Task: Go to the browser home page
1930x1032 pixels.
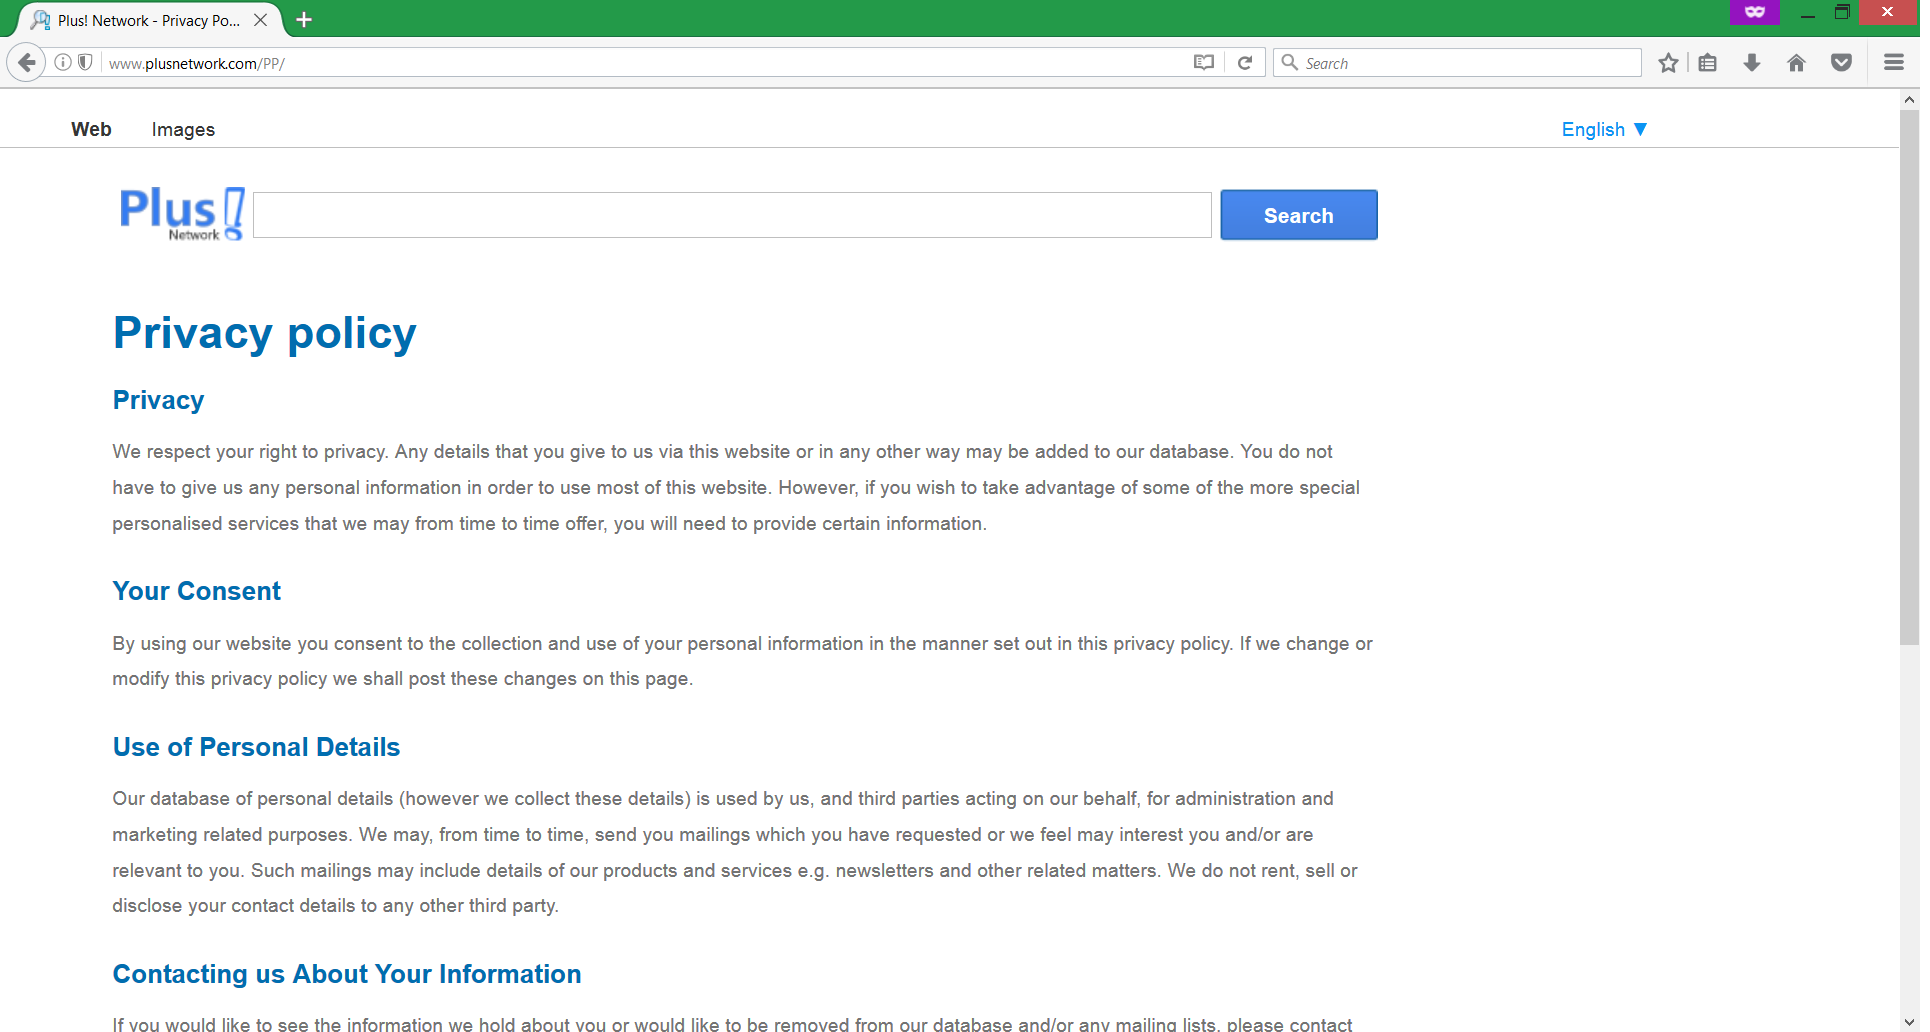Action: click(x=1796, y=63)
